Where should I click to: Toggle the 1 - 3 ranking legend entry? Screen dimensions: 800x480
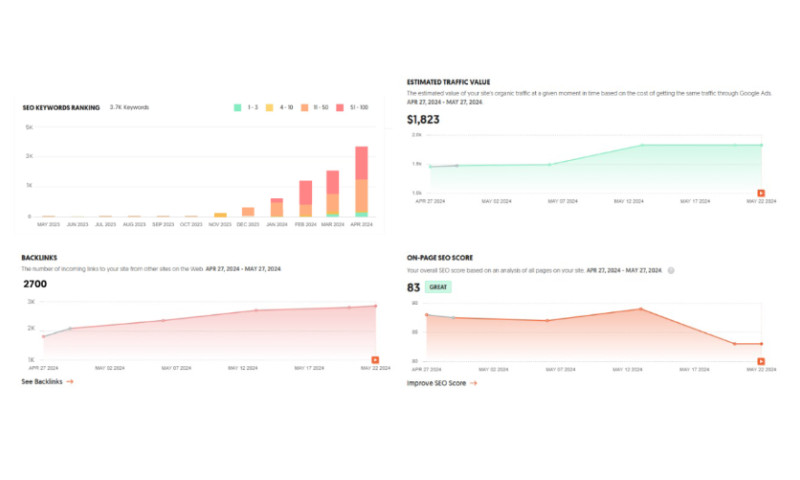[x=243, y=107]
